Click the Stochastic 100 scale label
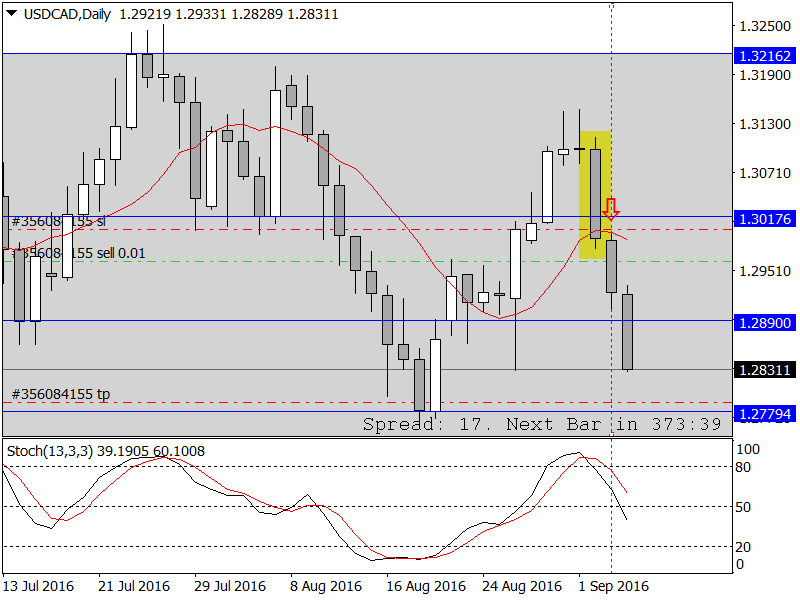Image resolution: width=800 pixels, height=600 pixels. point(748,449)
